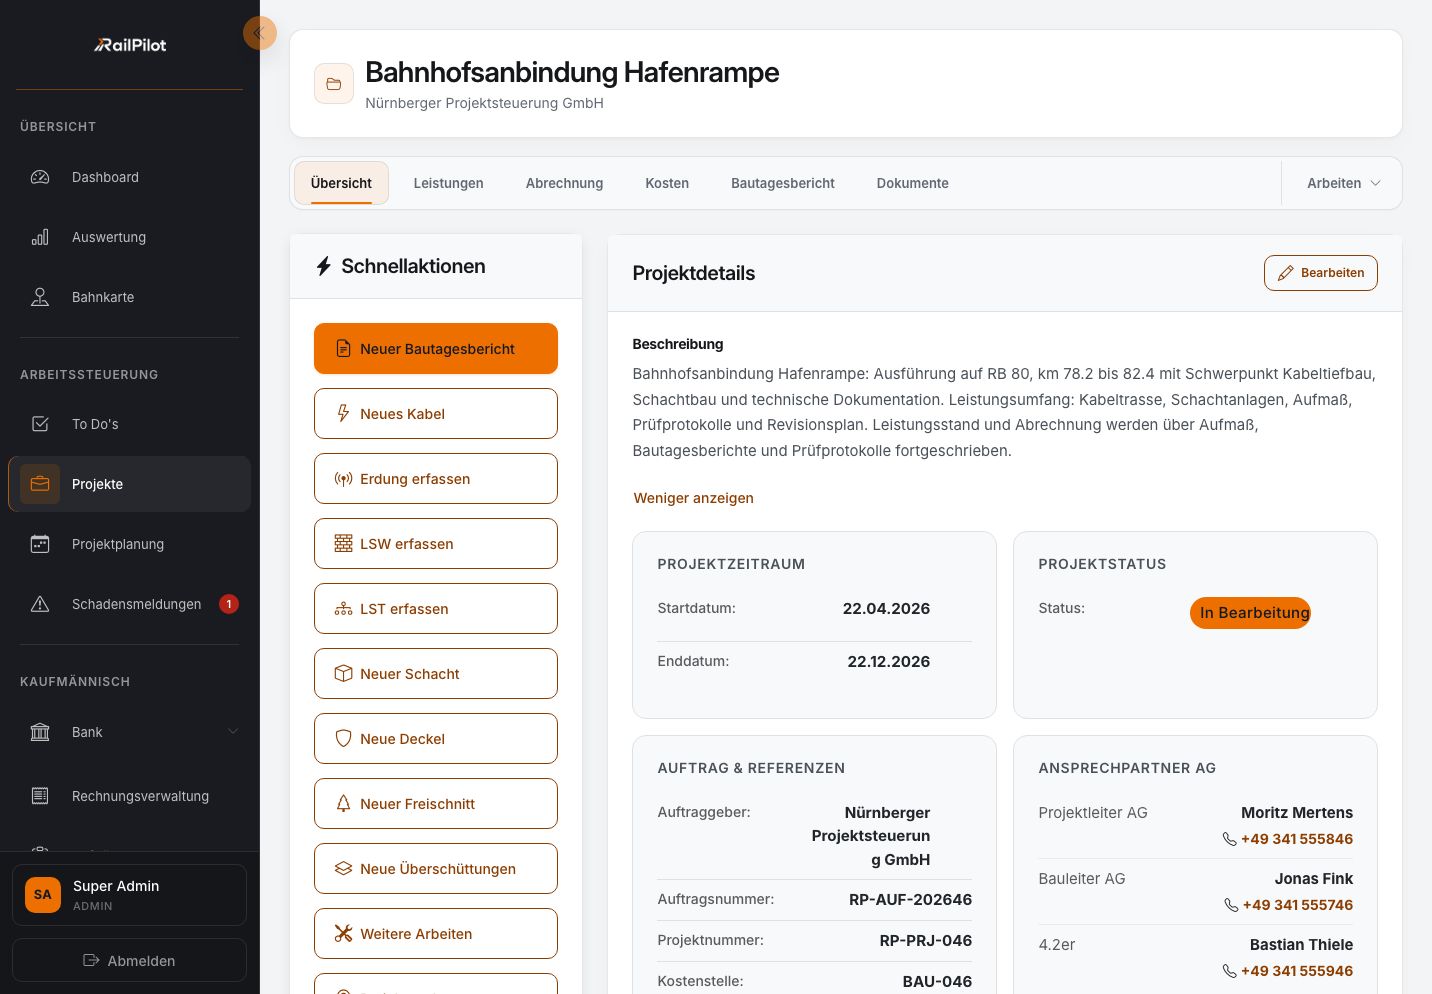This screenshot has width=1432, height=994.
Task: Click the phone icon for Jonas Fink
Action: [1231, 905]
